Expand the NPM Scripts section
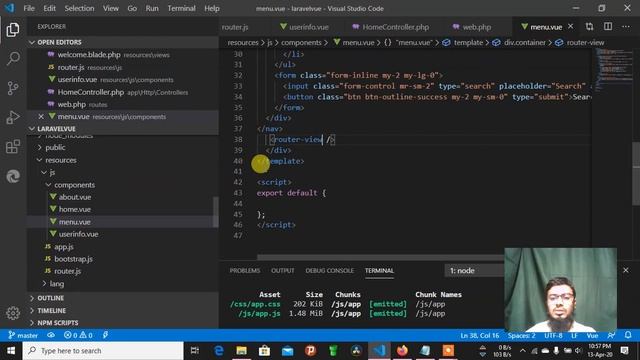Screen dimensions: 640x360 (58, 322)
